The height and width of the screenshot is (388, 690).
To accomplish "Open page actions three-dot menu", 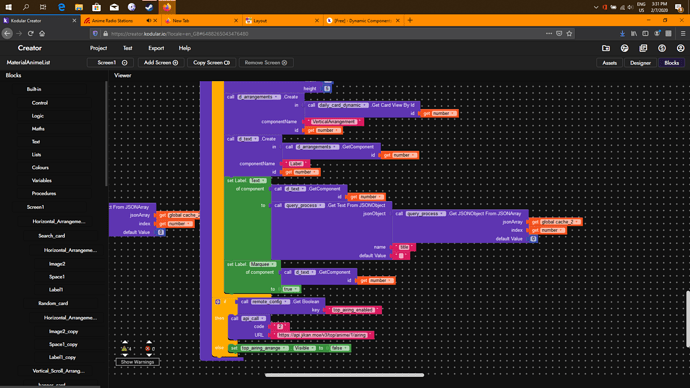I will pos(549,33).
